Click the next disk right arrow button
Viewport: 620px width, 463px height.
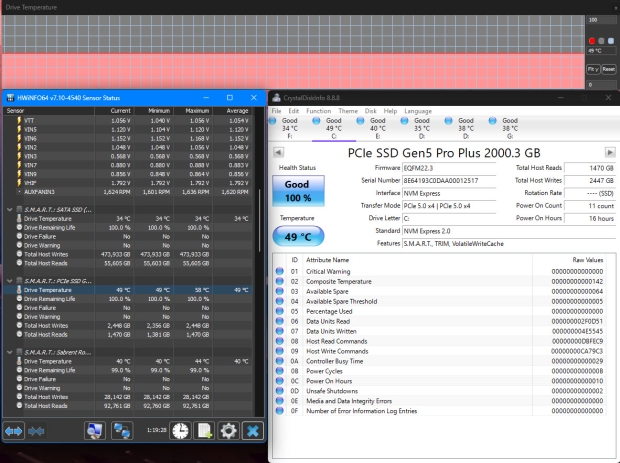point(610,153)
